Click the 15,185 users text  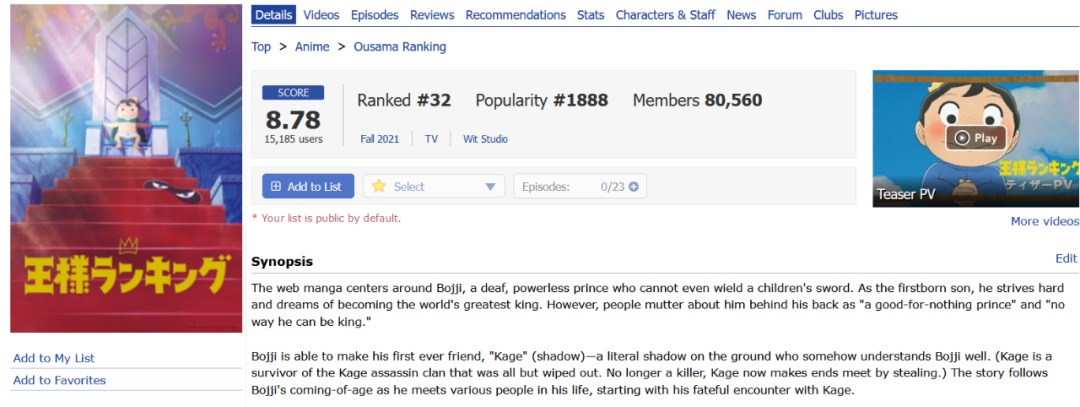coord(293,139)
